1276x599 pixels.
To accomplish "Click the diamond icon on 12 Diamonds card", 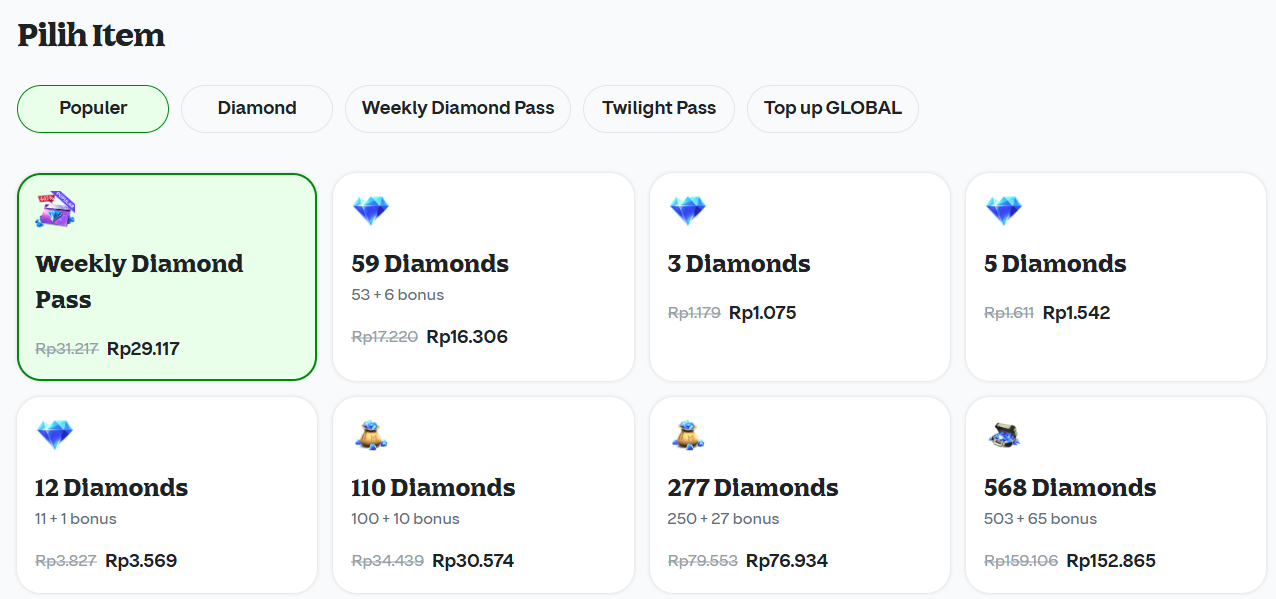I will 55,434.
